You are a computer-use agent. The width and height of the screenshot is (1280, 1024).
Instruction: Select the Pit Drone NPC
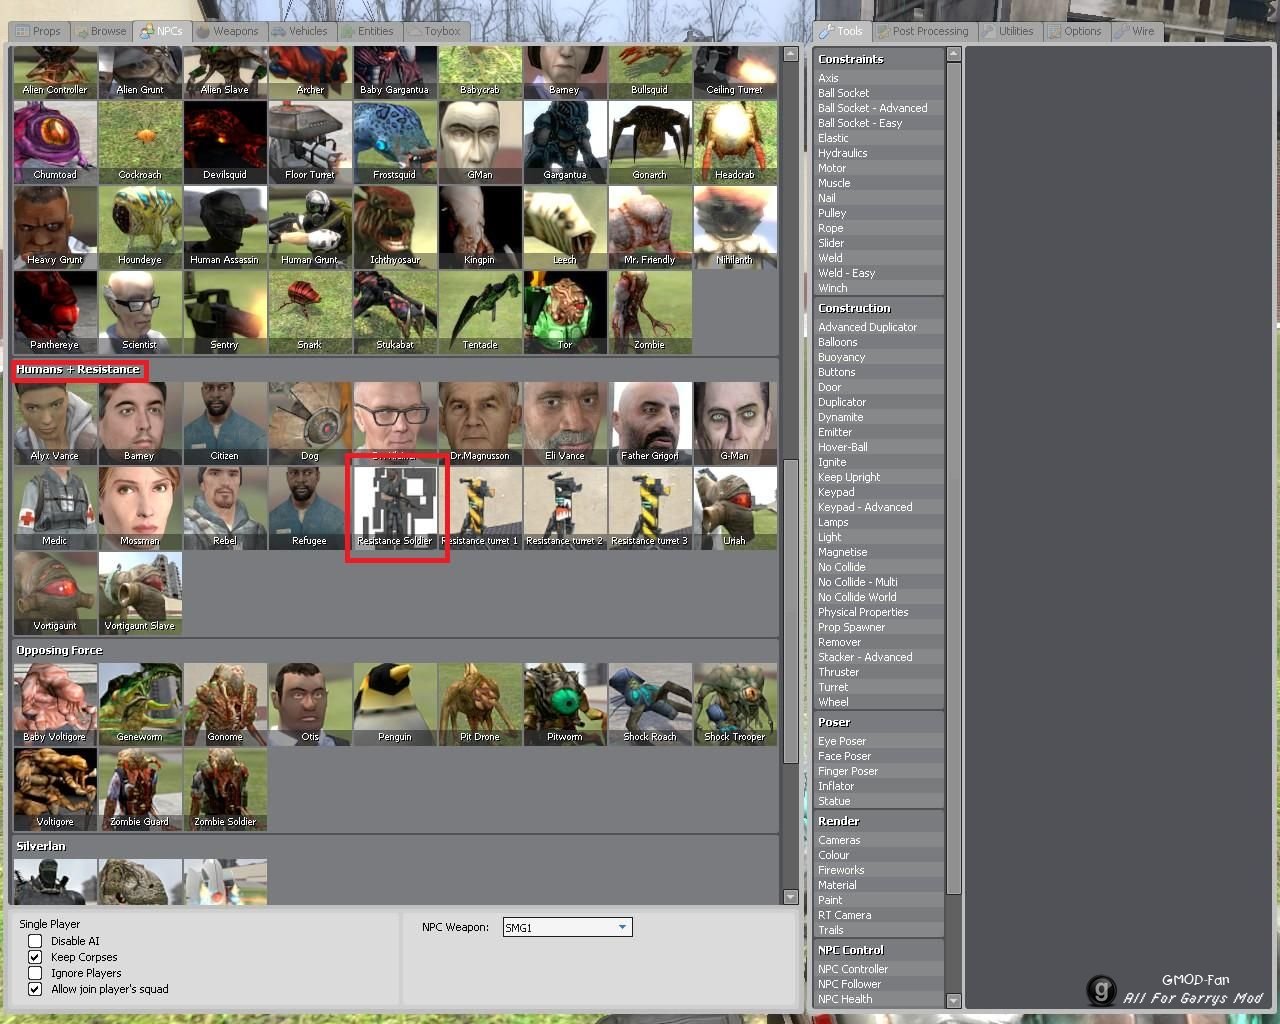[x=480, y=704]
